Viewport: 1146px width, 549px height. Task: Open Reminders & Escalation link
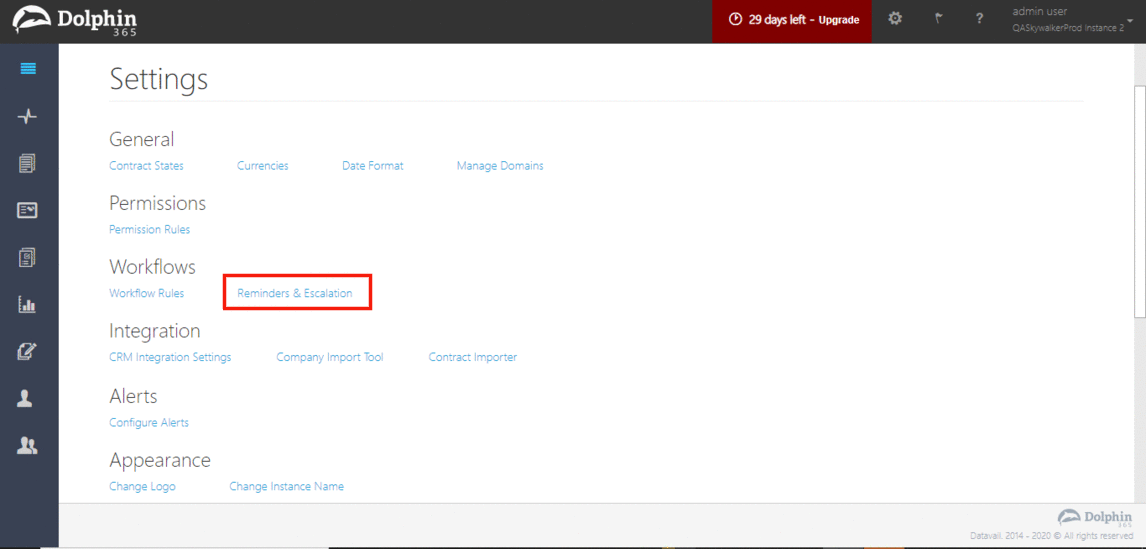[295, 293]
